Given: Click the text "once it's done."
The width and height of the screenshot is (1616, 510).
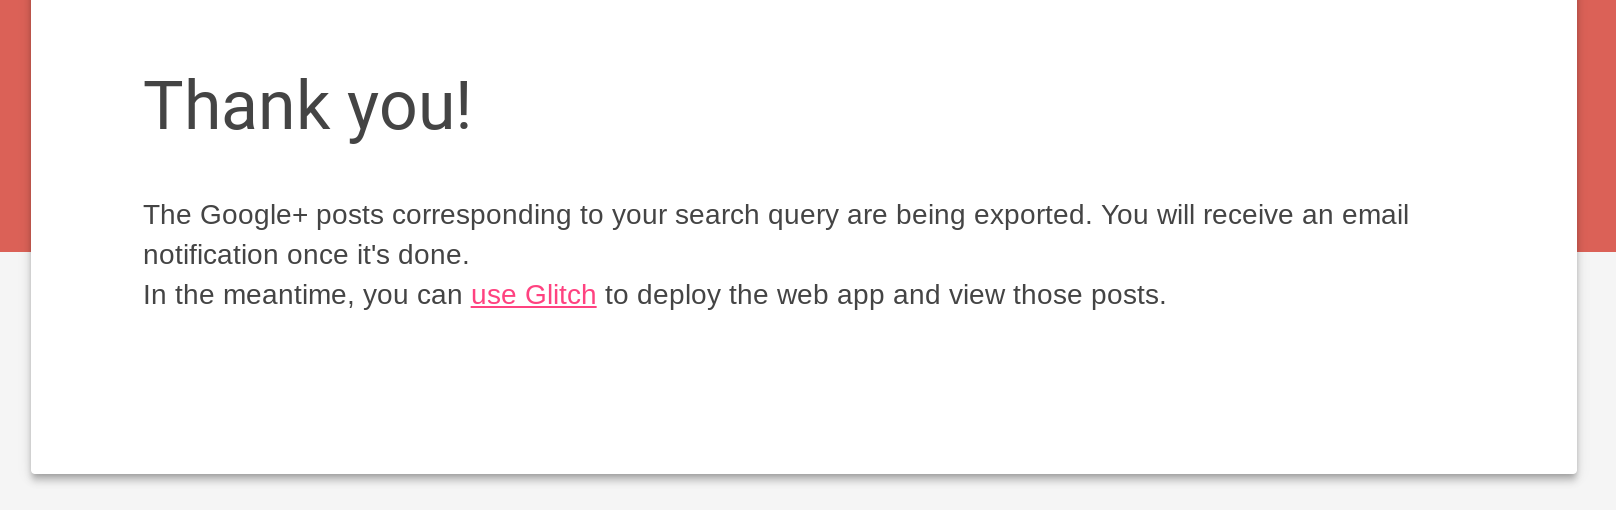Looking at the screenshot, I should pyautogui.click(x=378, y=255).
